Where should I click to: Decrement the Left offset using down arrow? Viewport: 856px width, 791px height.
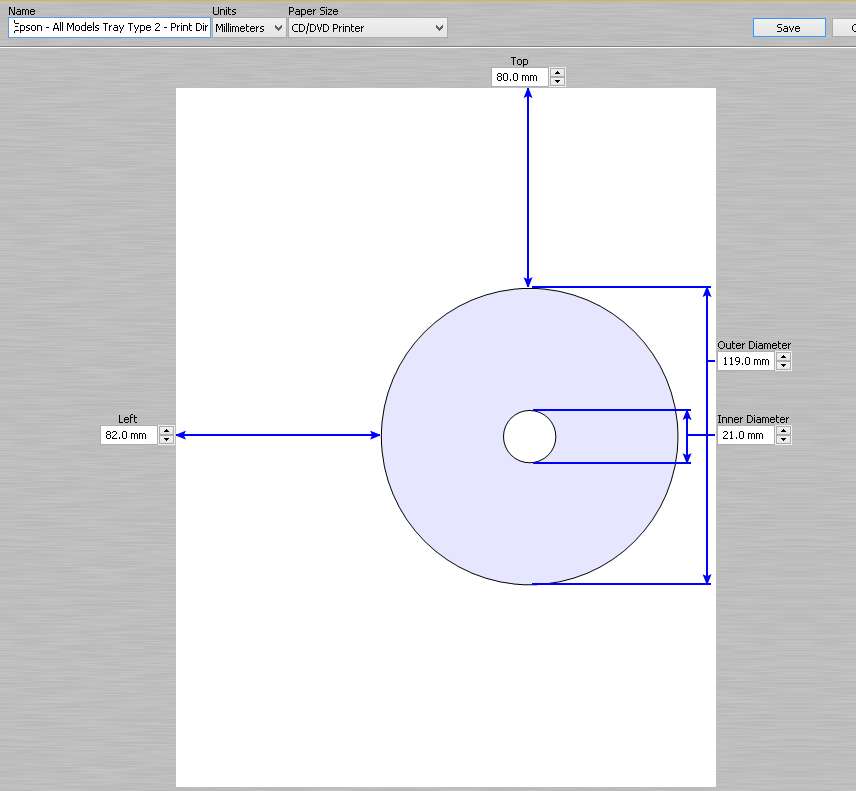click(x=166, y=439)
